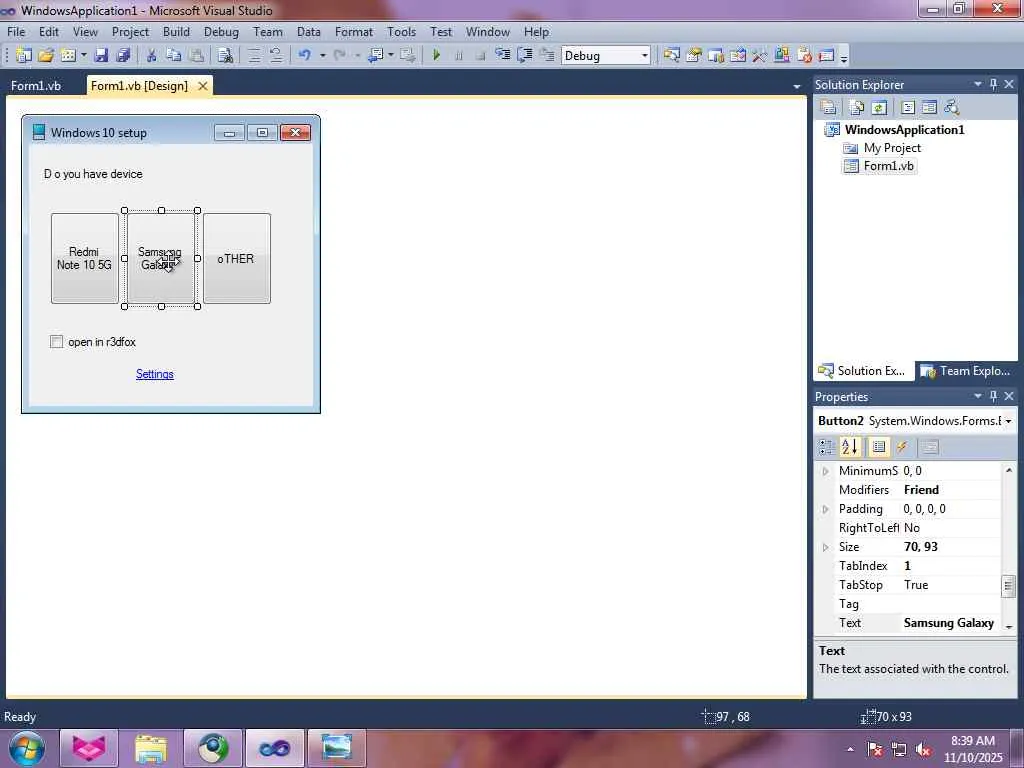Select the 'Redmi Note 10 5G' button
The width and height of the screenshot is (1024, 768).
85,258
